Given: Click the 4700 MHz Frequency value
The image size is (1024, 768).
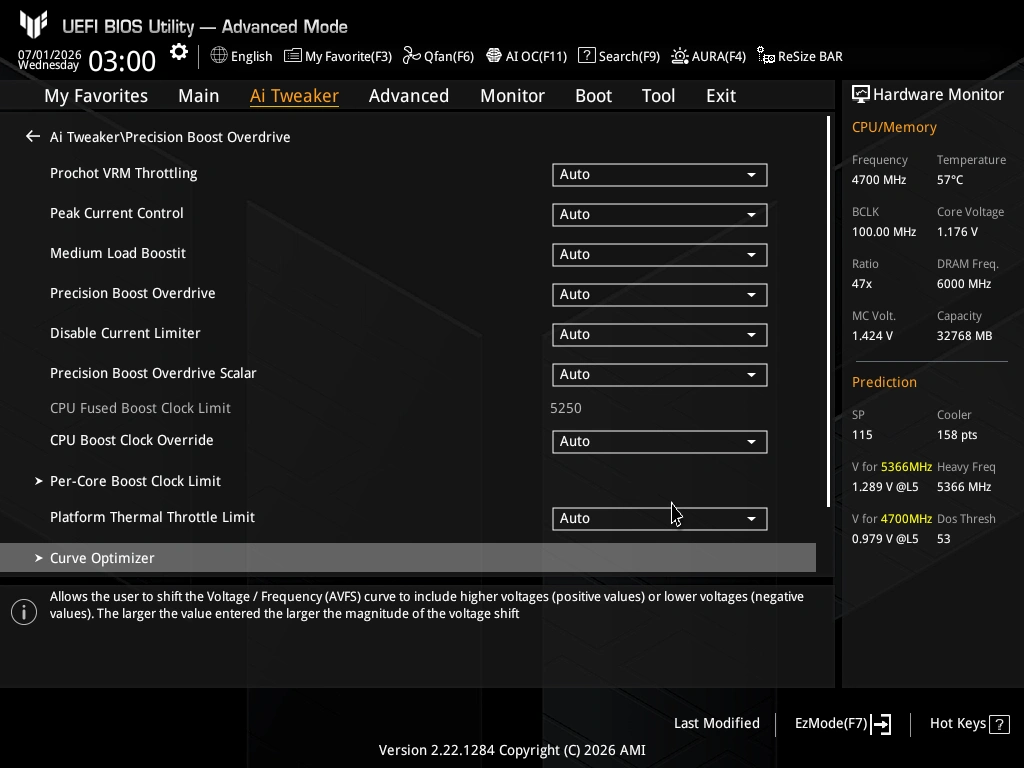Looking at the screenshot, I should coord(878,180).
